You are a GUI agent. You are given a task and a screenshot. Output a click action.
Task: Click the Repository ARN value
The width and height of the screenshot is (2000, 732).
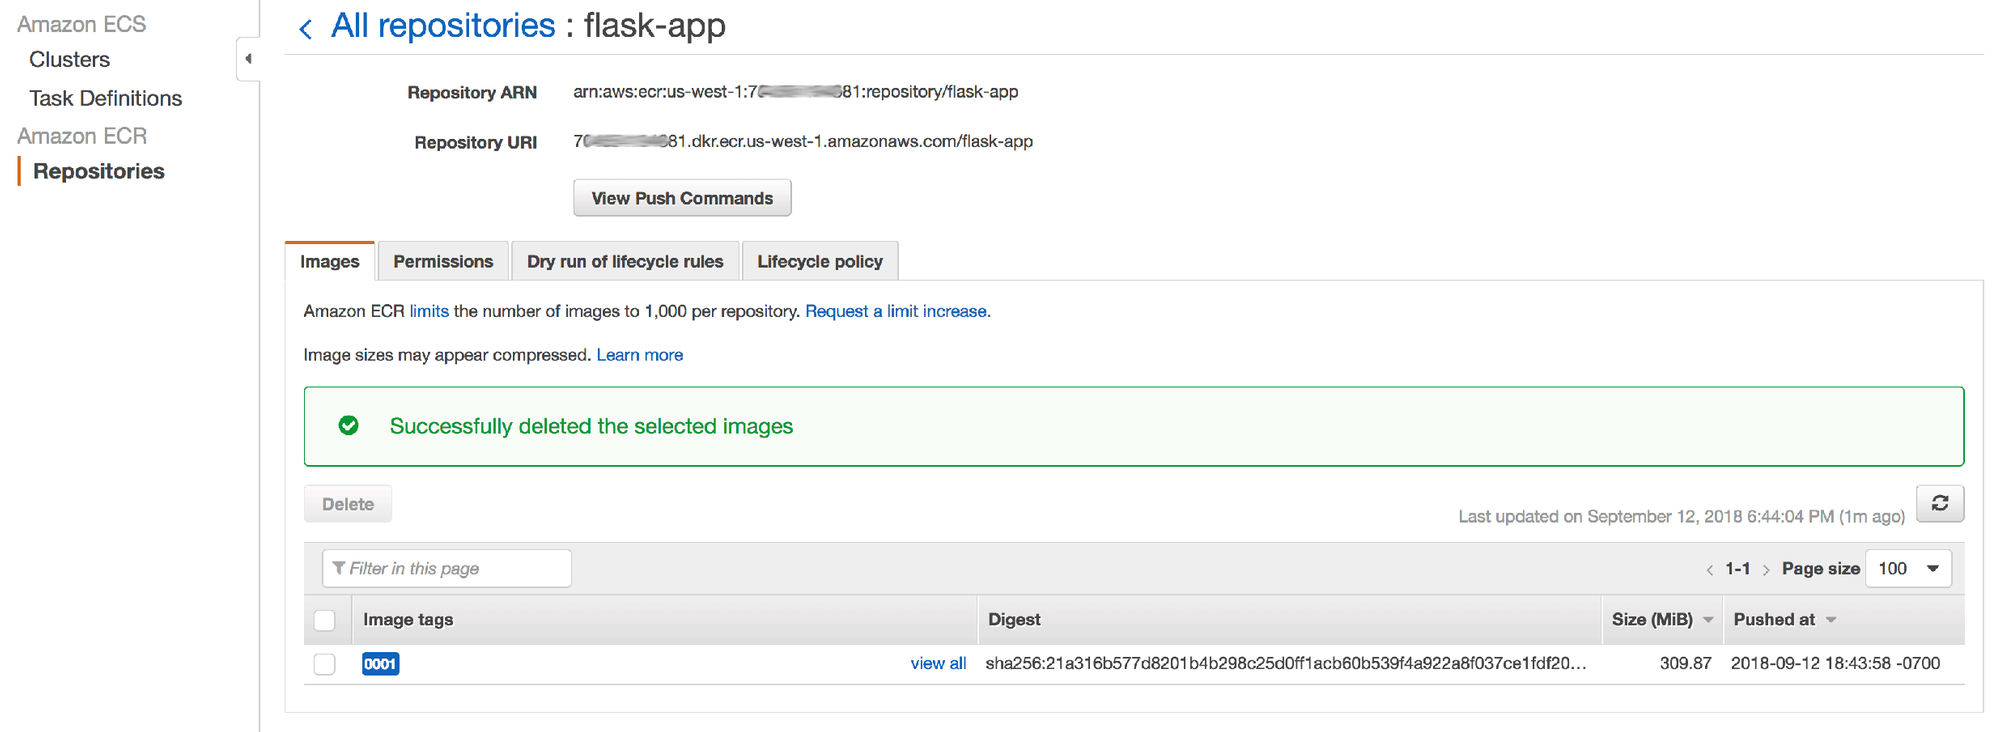(796, 91)
